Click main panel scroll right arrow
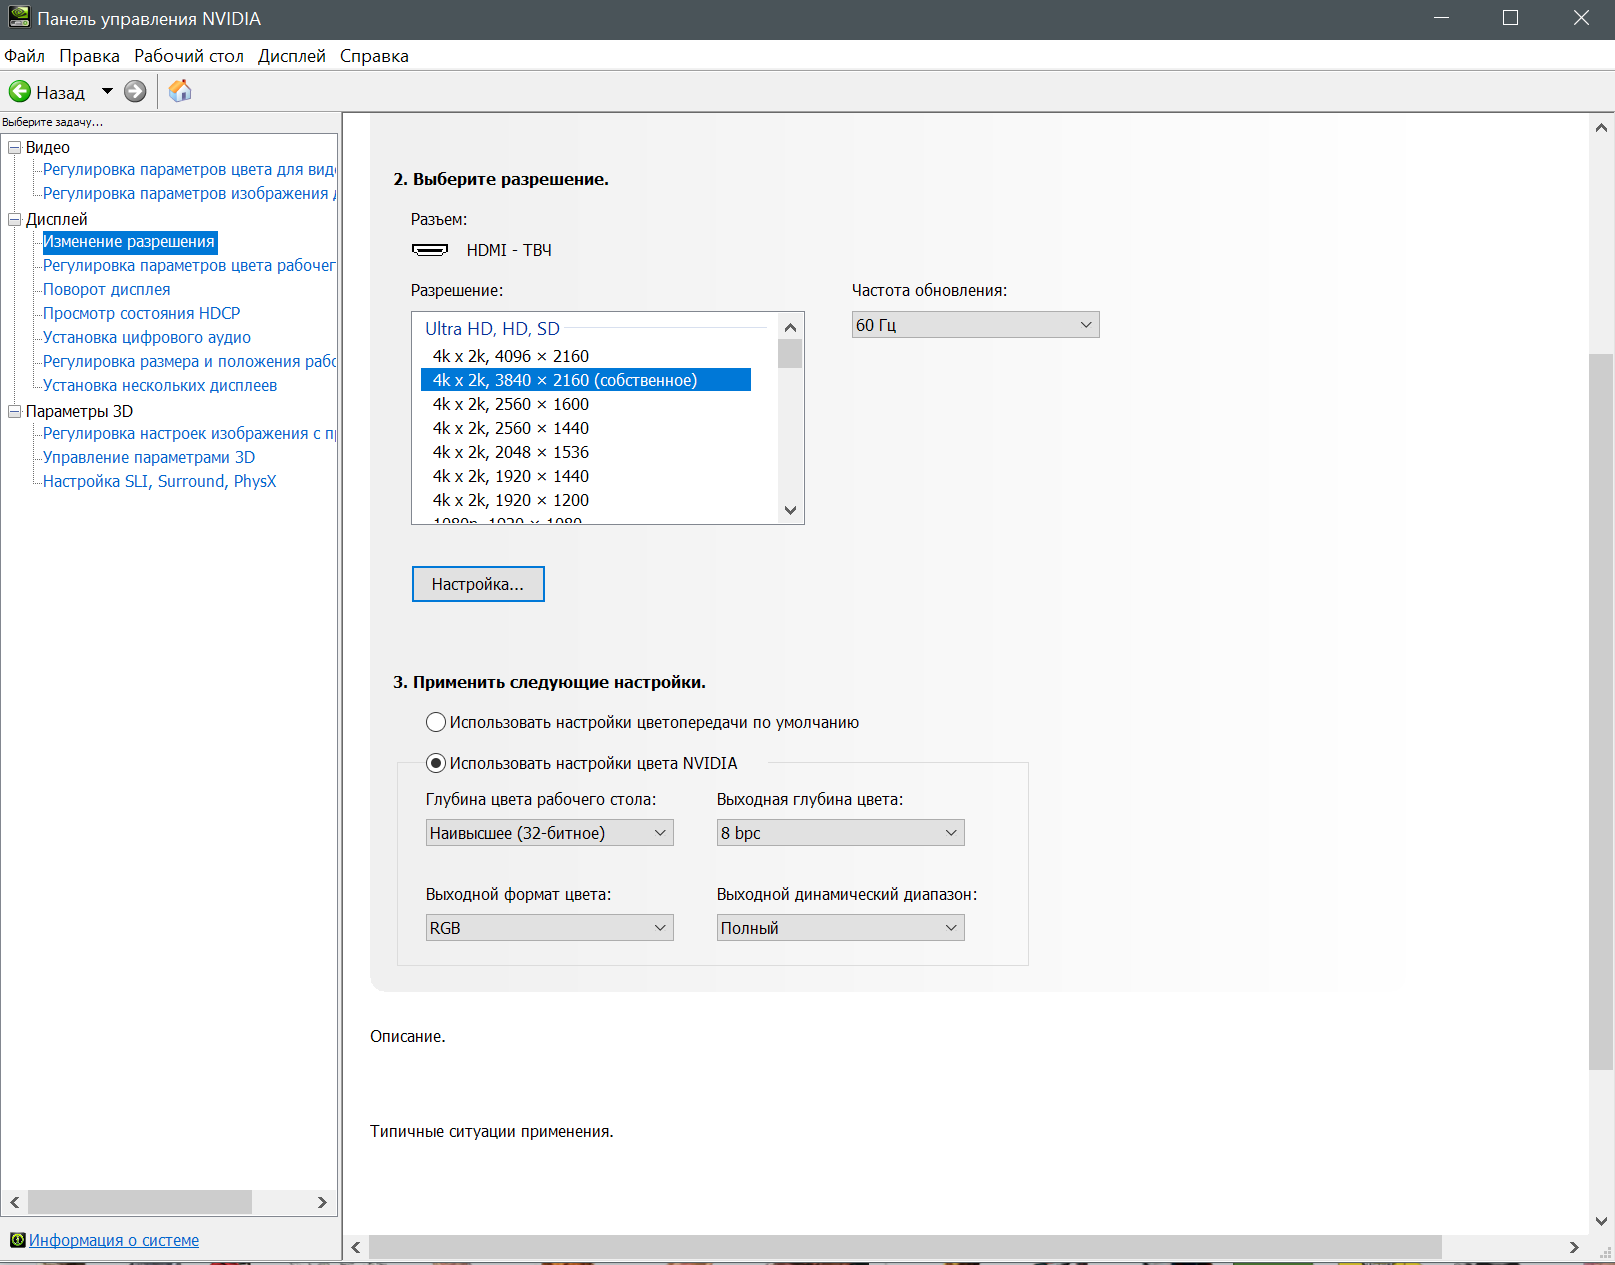The image size is (1615, 1265). [x=1574, y=1247]
